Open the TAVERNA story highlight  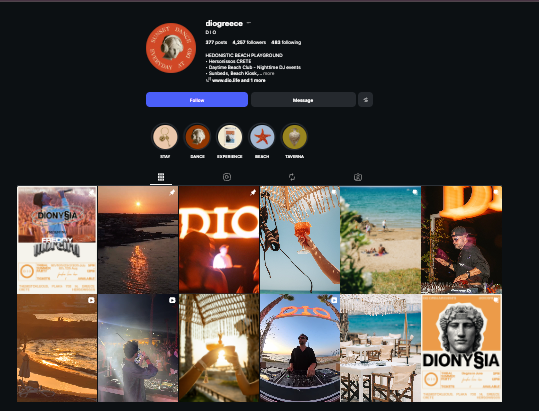294,137
